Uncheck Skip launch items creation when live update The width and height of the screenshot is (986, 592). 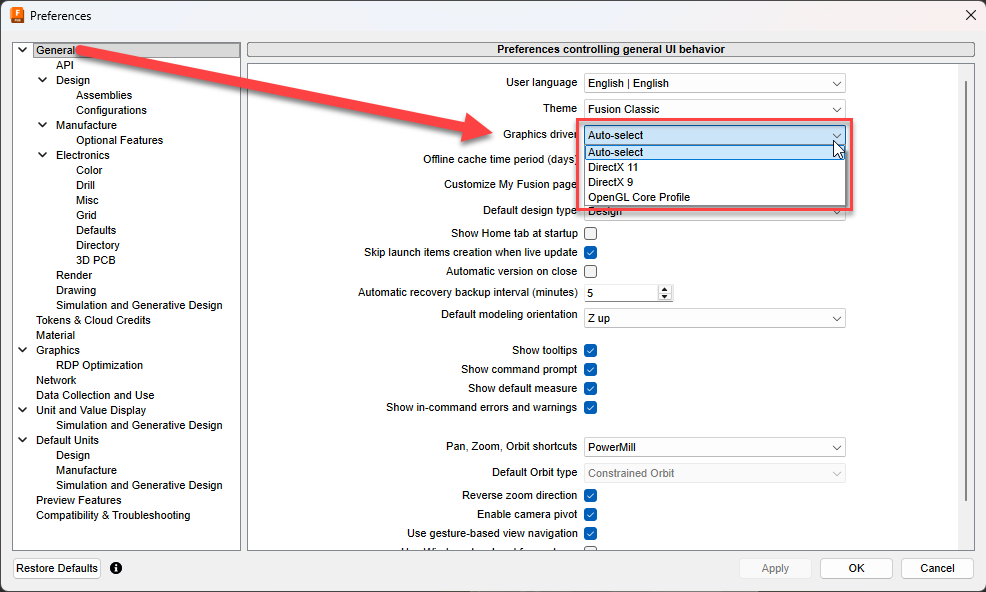591,252
